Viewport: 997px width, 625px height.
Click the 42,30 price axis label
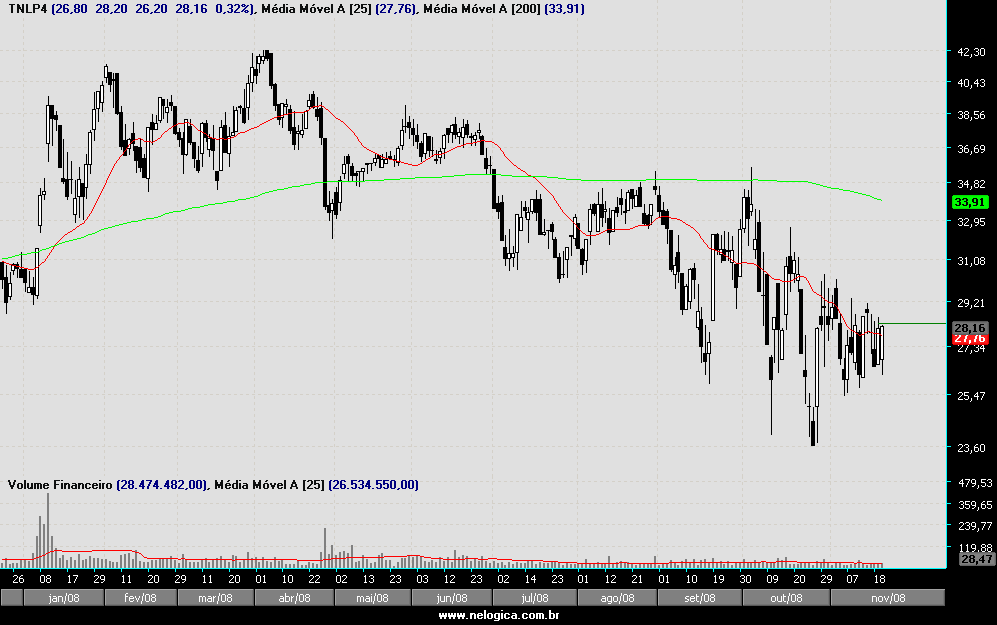coord(971,52)
